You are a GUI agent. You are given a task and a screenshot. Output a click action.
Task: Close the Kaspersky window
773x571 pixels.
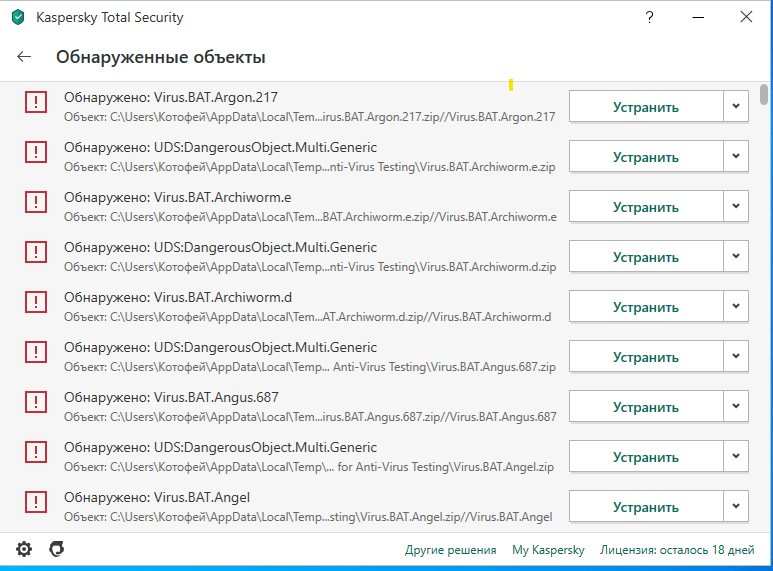746,17
